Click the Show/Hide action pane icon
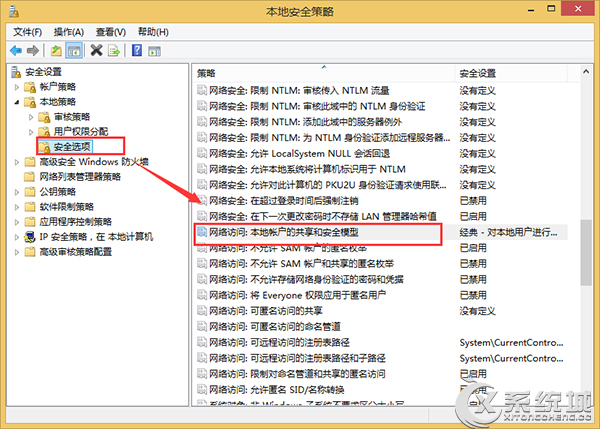 tap(155, 51)
